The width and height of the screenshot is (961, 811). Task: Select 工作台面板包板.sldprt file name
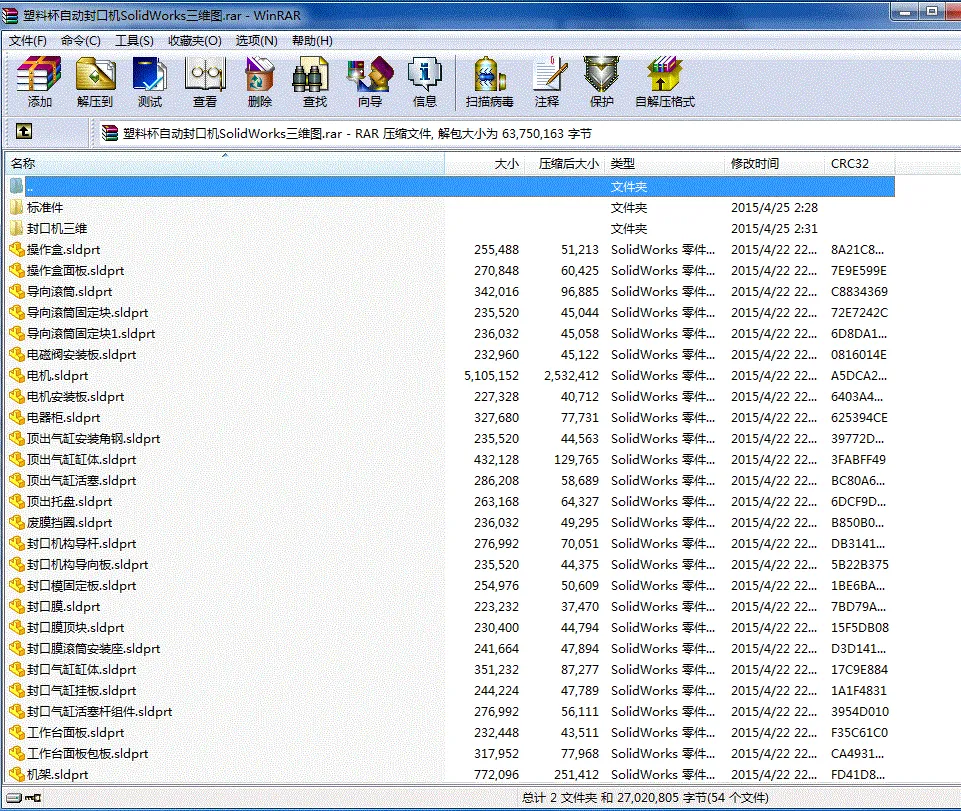click(88, 753)
